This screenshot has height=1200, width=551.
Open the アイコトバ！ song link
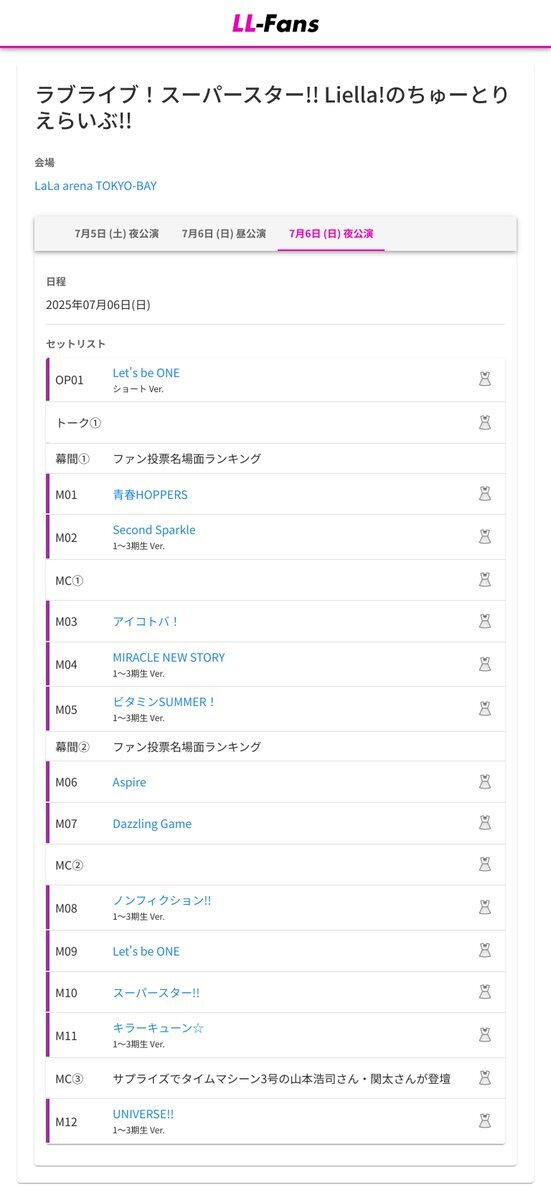tap(146, 621)
